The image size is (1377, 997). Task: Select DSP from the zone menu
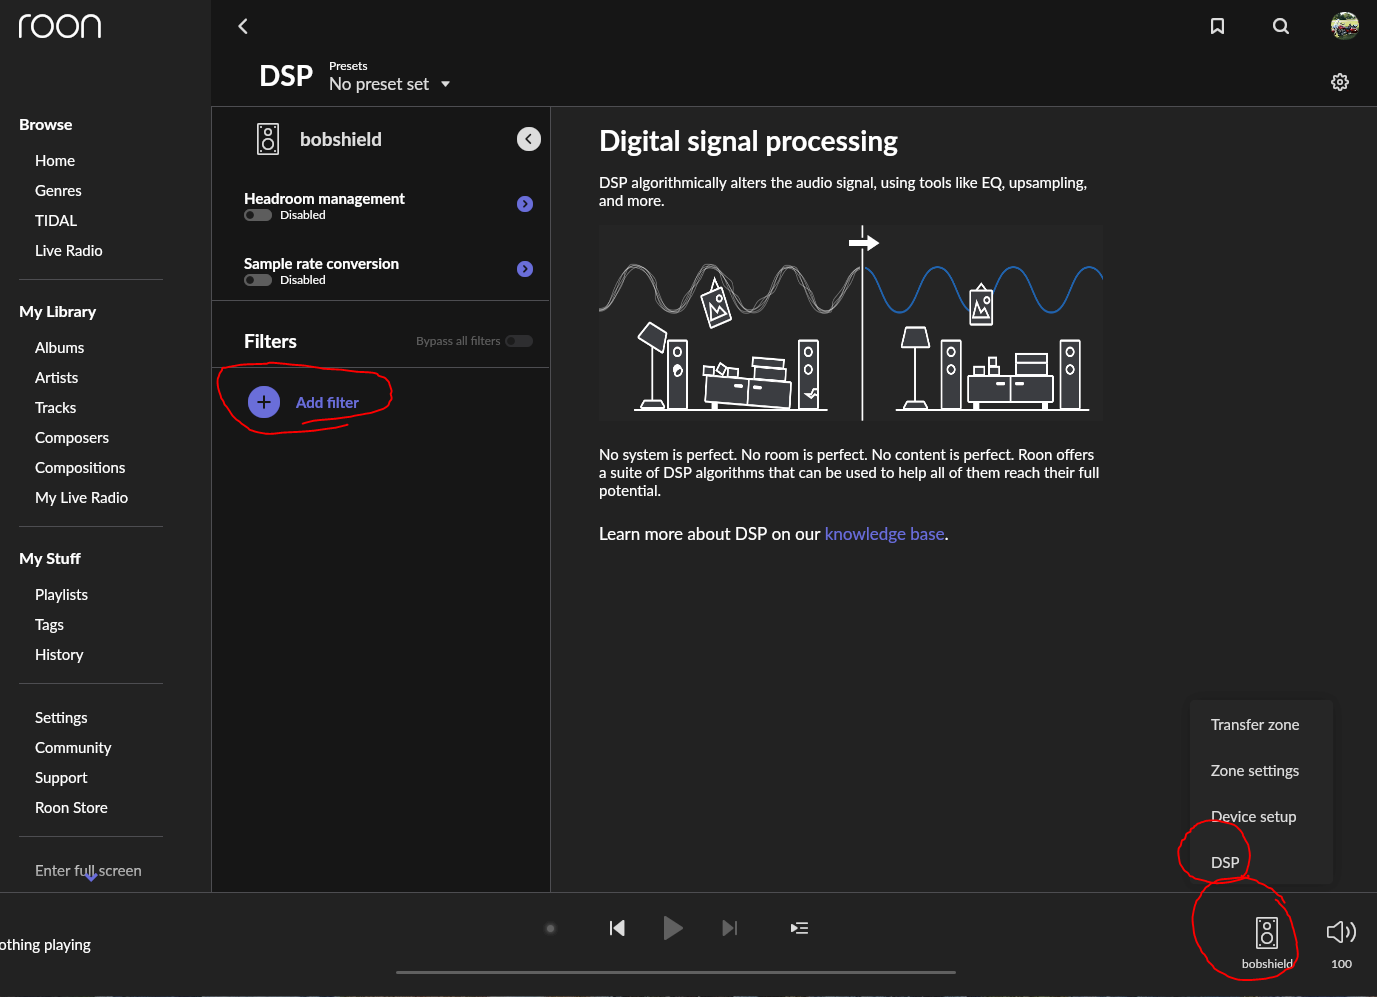1225,862
